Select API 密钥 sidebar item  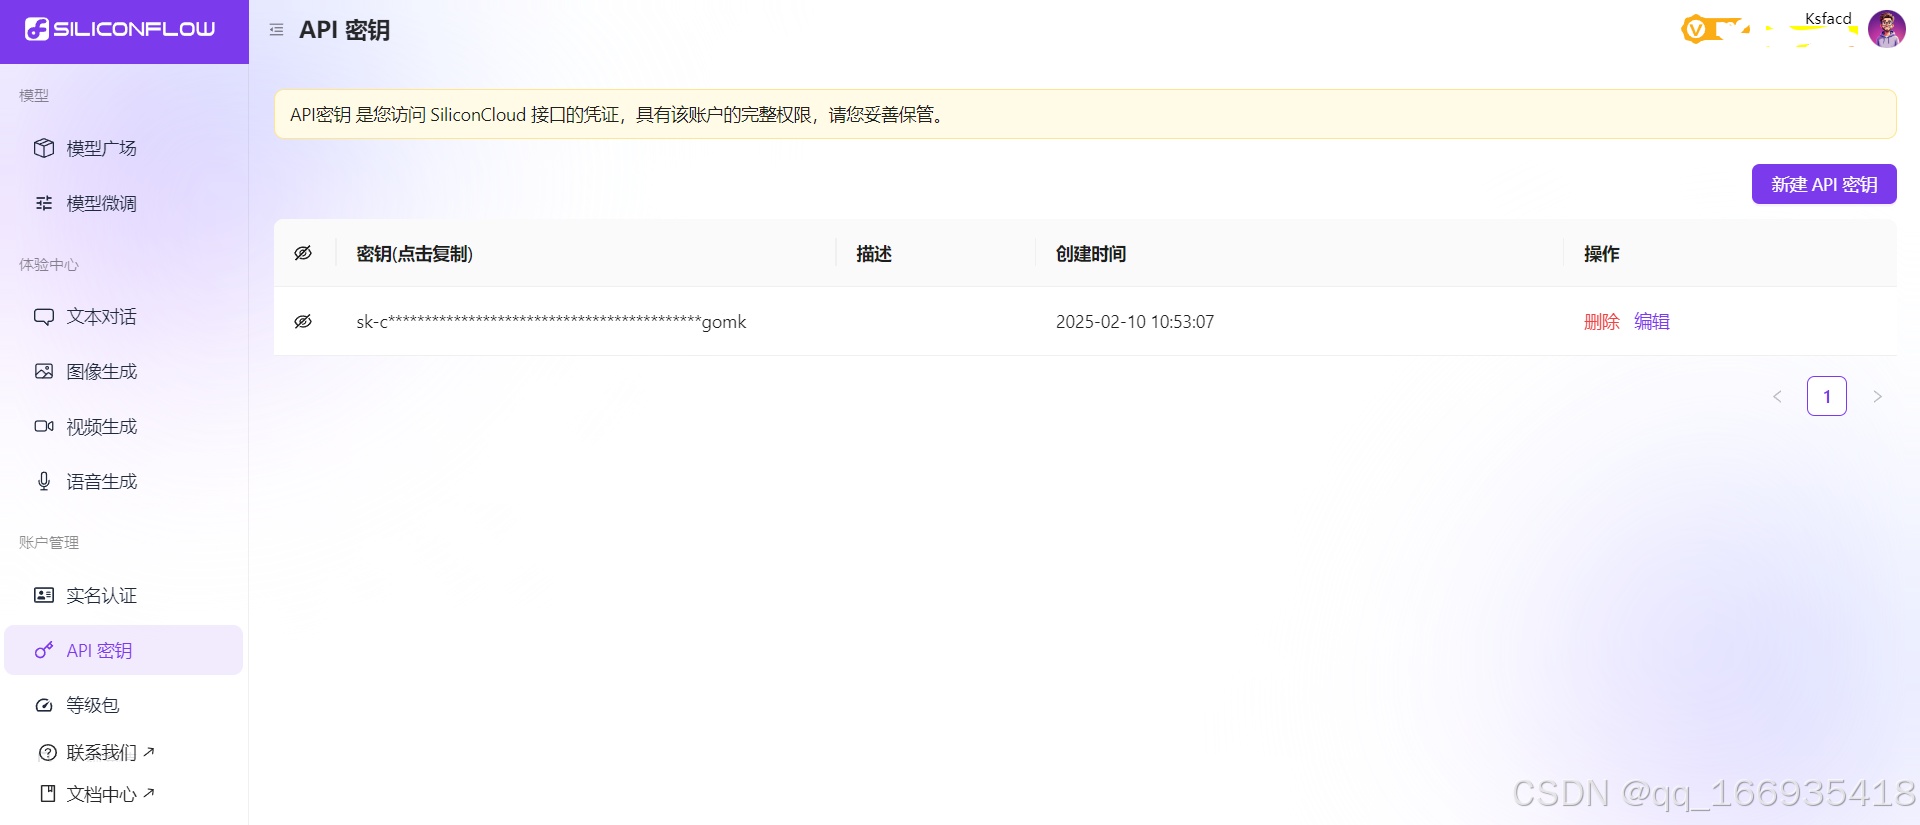click(124, 650)
